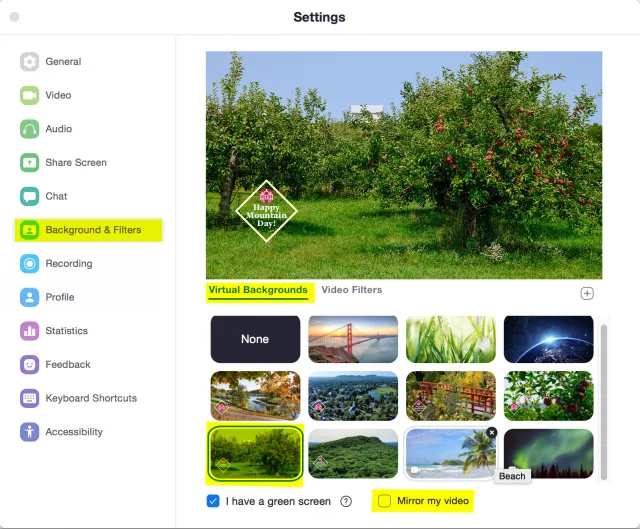Select the Audio headphones icon
The image size is (640, 529).
(x=29, y=129)
